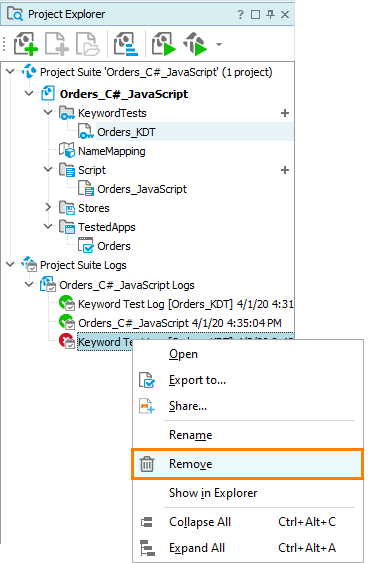Click the Orders_KDT keyword test file icon
The height and width of the screenshot is (563, 368).
point(86,131)
